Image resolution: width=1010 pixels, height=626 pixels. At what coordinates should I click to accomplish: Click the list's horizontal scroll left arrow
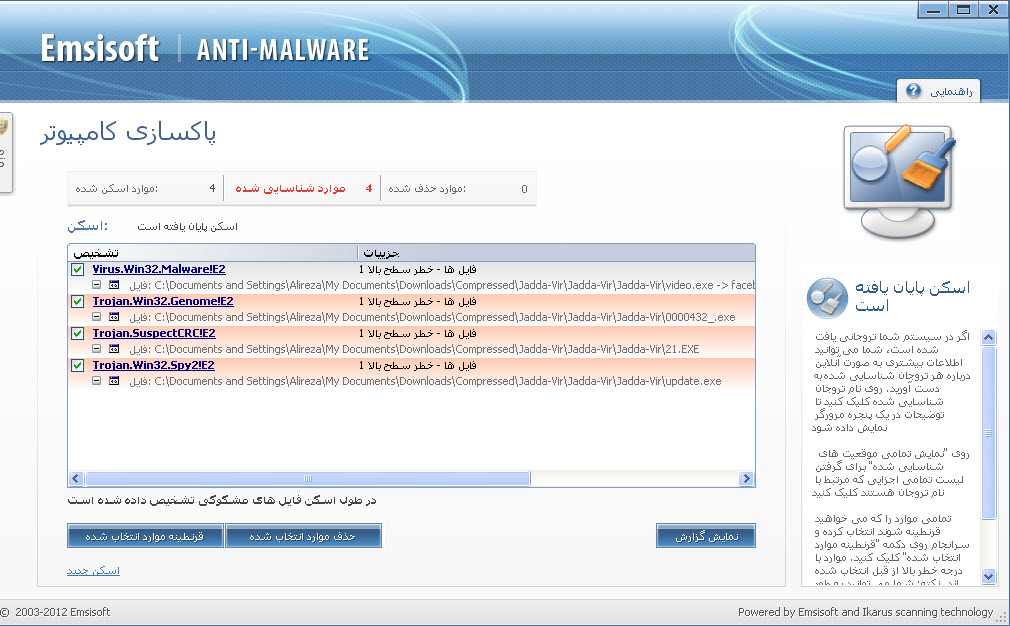pos(75,479)
